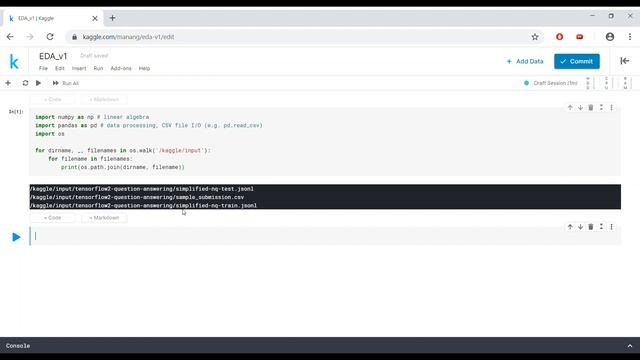The height and width of the screenshot is (360, 640).
Task: Click the Draft saved status text
Action: pyautogui.click(x=94, y=56)
